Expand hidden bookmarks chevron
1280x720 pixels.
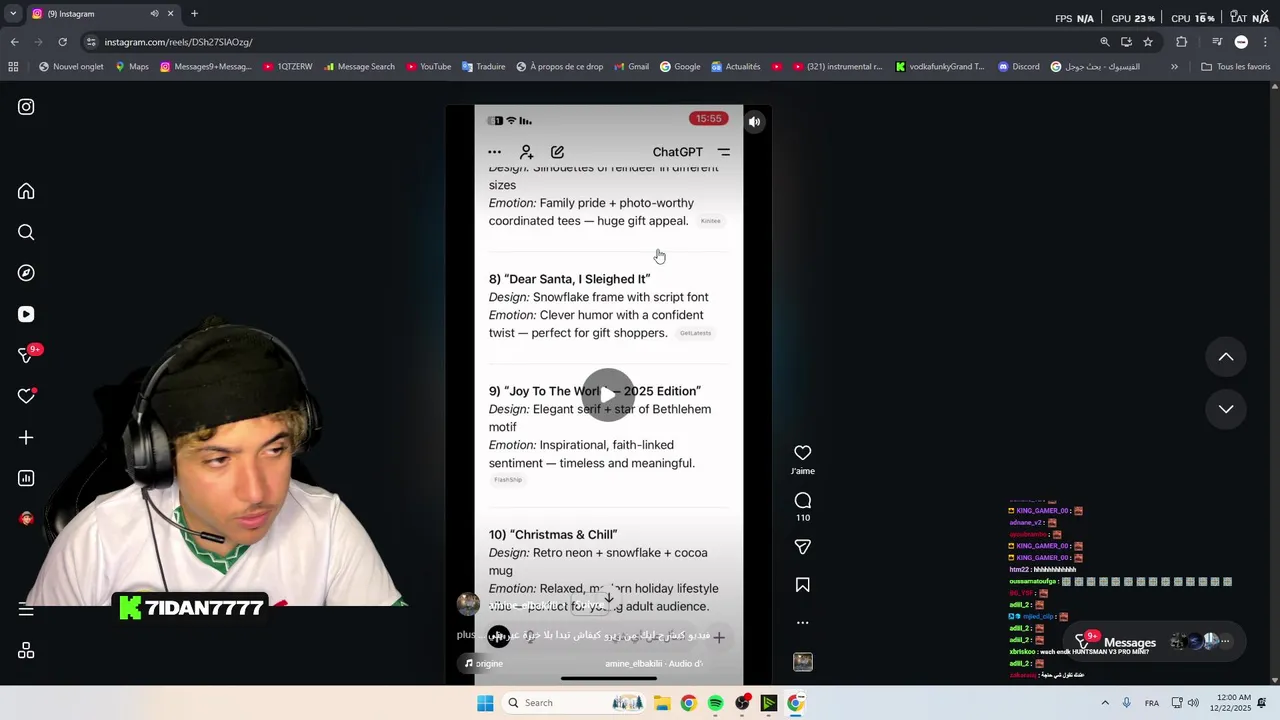tap(1174, 67)
